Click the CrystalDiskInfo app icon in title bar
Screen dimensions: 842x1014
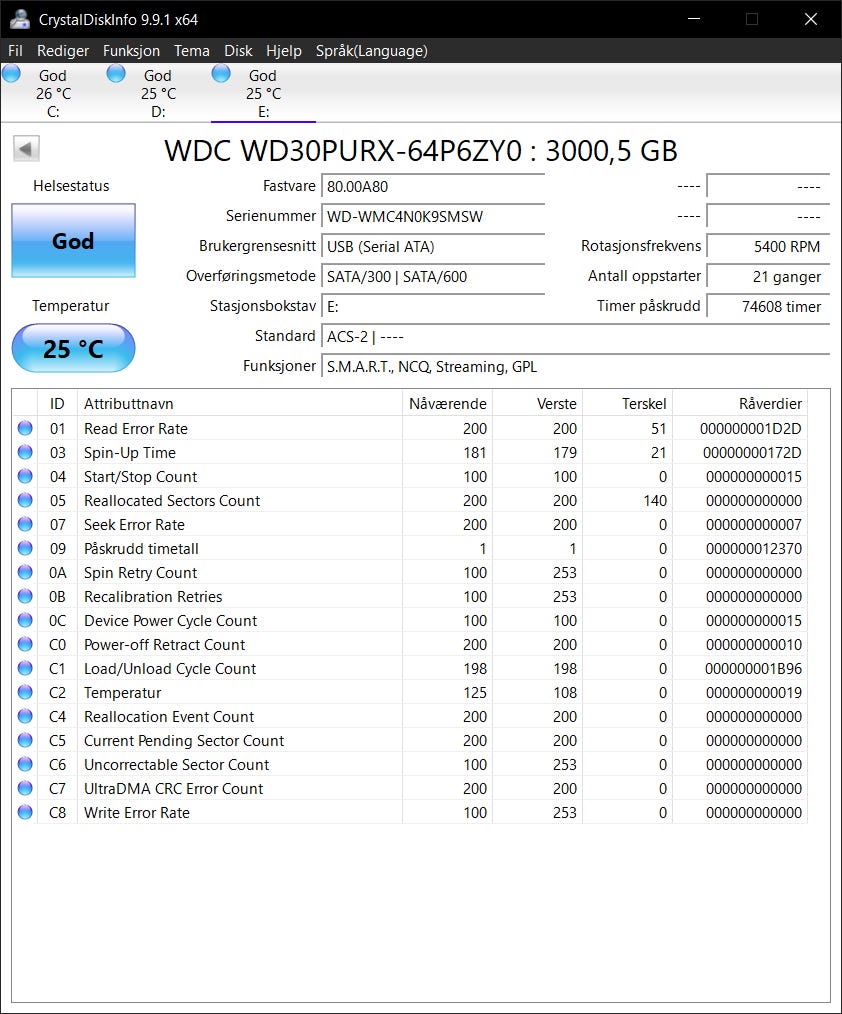19,19
